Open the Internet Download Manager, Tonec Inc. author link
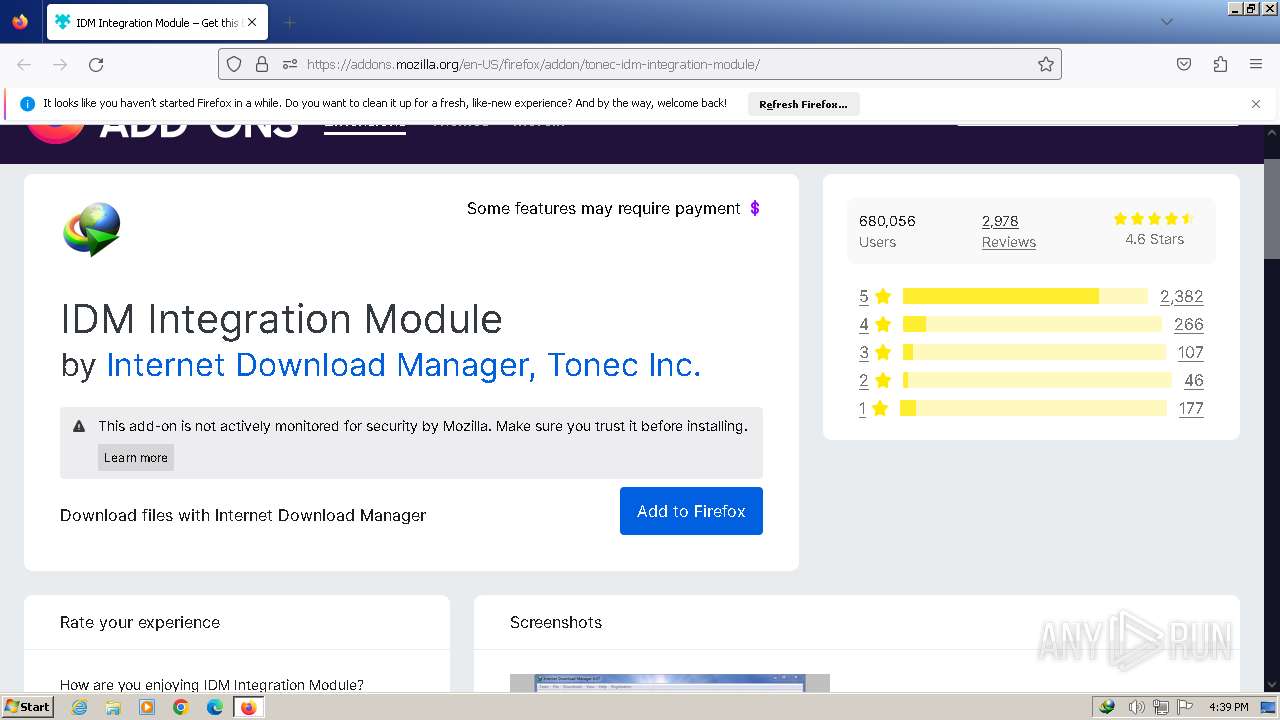The width and height of the screenshot is (1280, 720). pyautogui.click(x=403, y=365)
